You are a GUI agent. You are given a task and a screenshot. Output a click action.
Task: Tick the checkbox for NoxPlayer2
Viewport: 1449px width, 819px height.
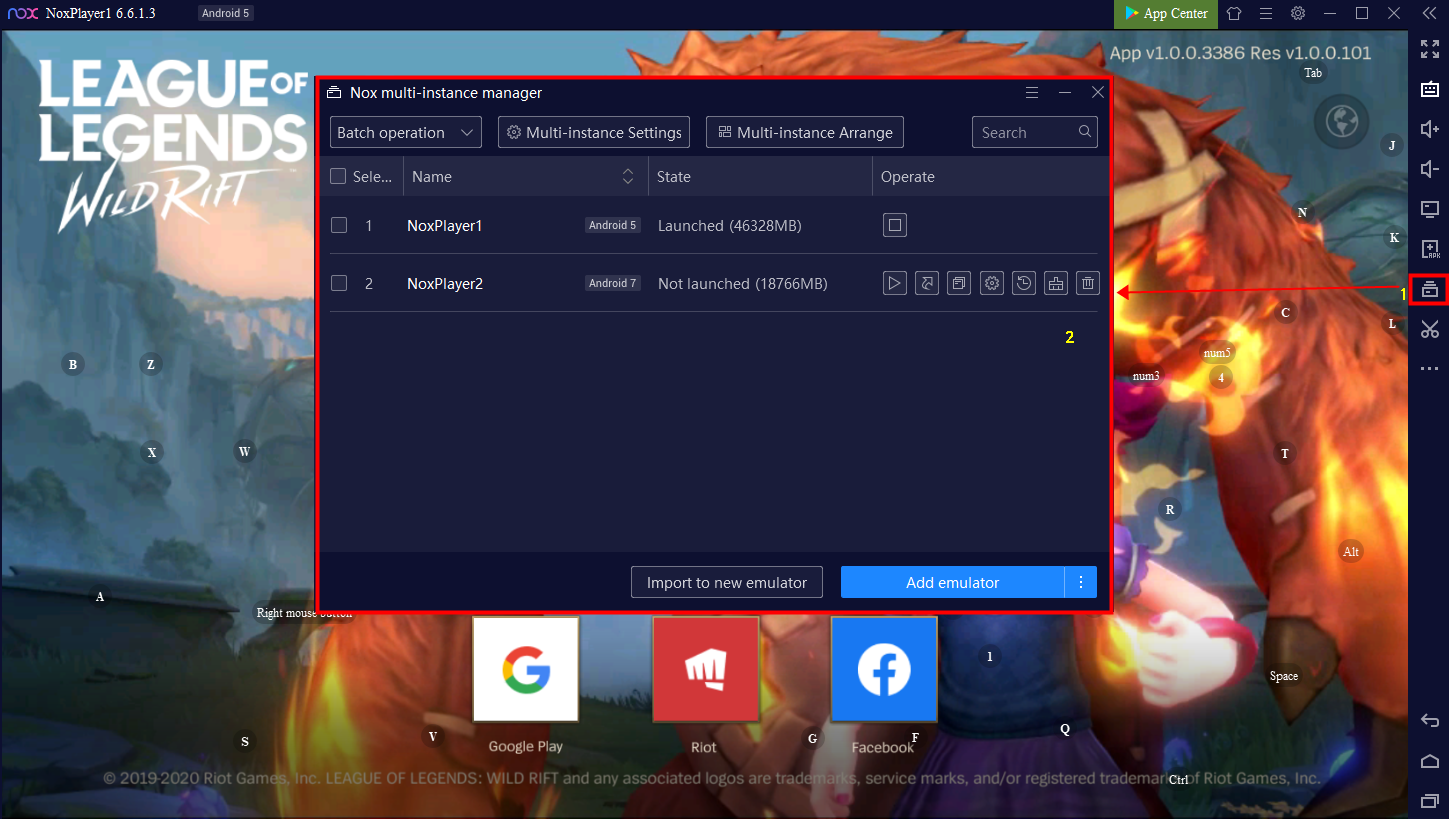tap(339, 283)
